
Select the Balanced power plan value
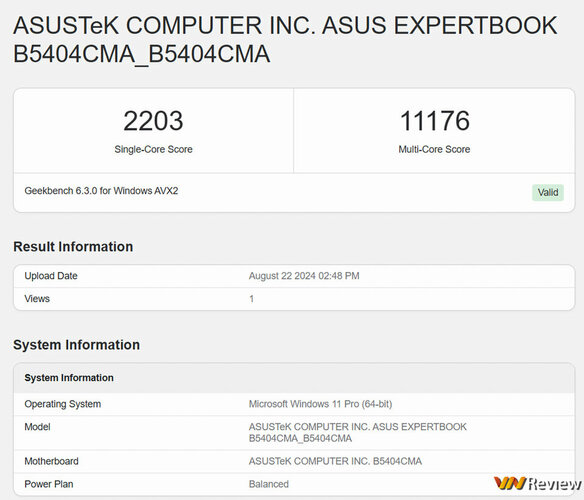[x=269, y=484]
